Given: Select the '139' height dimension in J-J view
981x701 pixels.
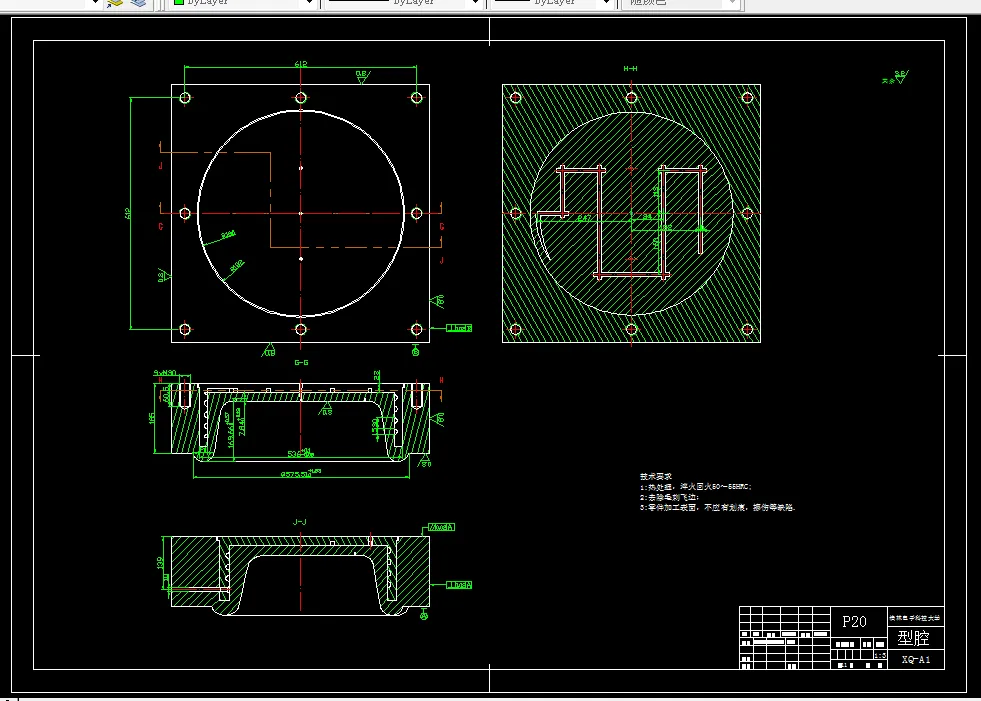Looking at the screenshot, I should (x=161, y=563).
